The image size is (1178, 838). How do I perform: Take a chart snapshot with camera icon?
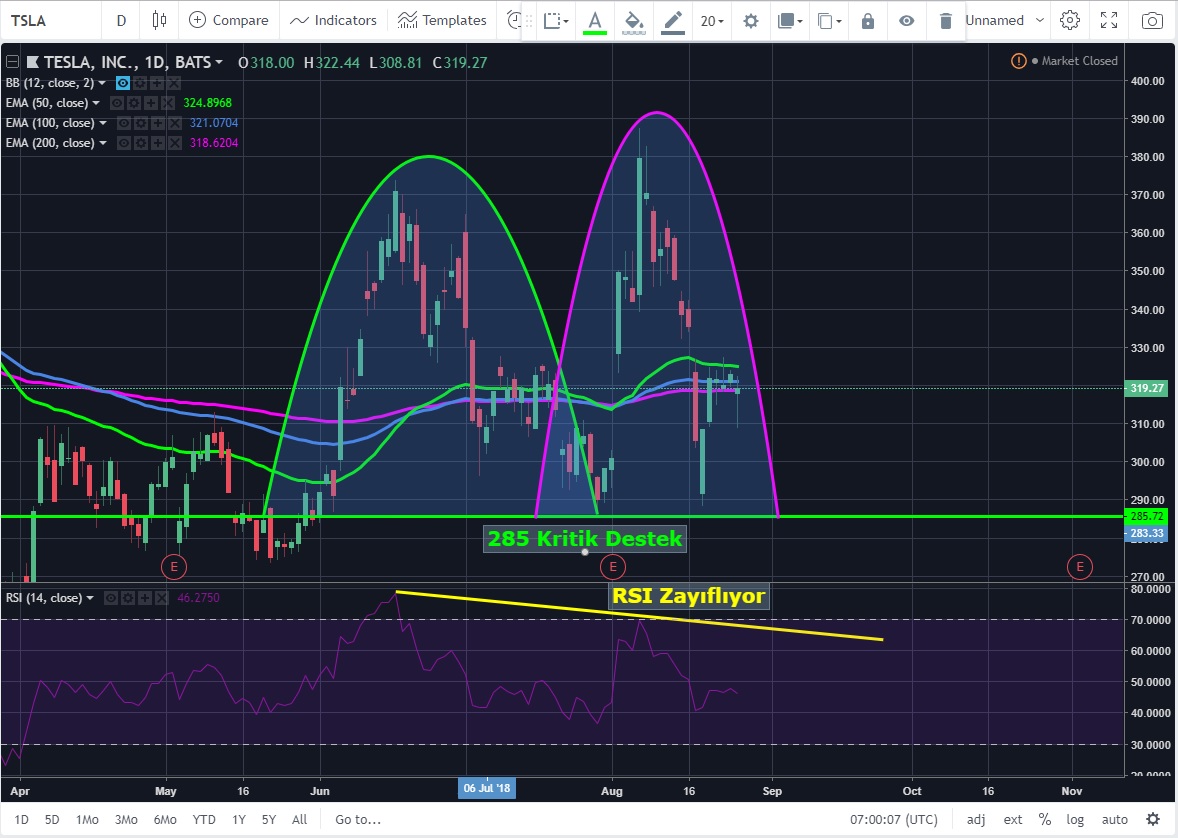[1152, 20]
